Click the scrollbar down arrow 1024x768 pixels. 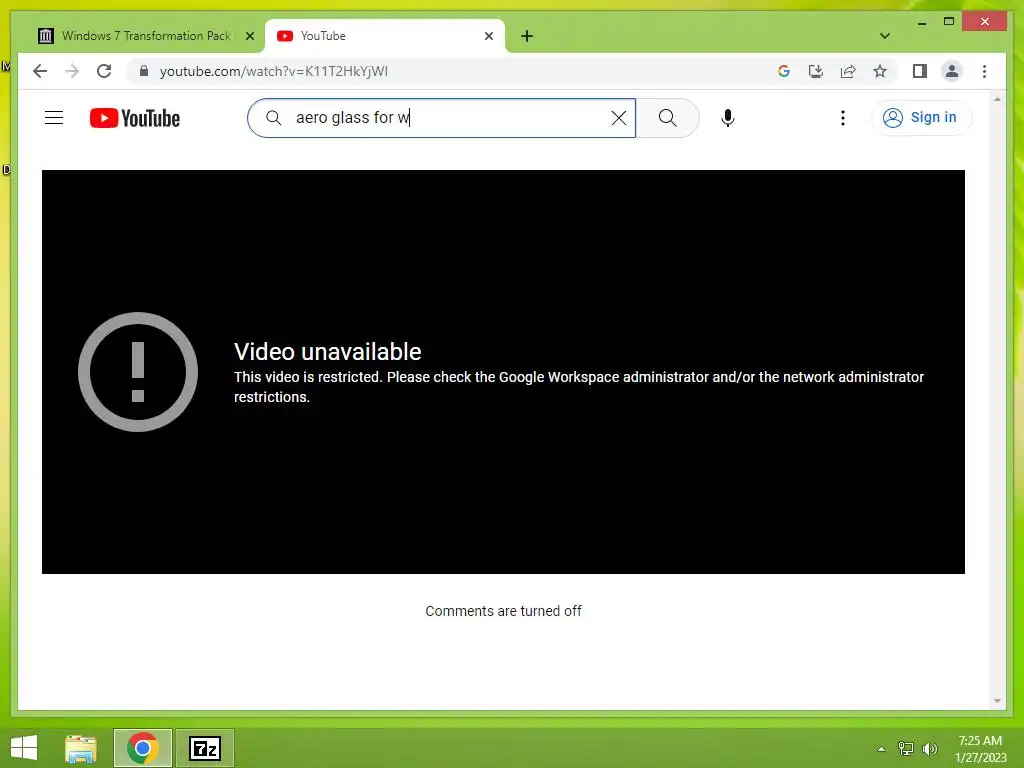point(997,701)
